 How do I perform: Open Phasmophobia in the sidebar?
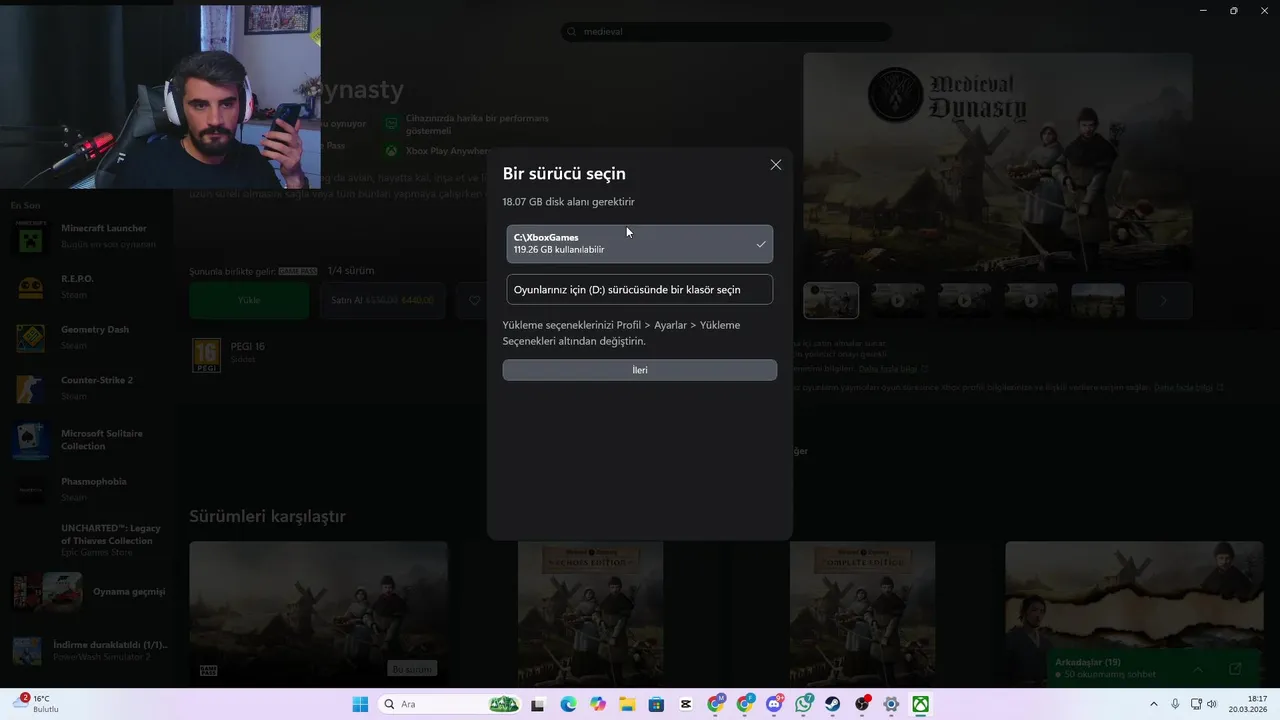click(88, 489)
